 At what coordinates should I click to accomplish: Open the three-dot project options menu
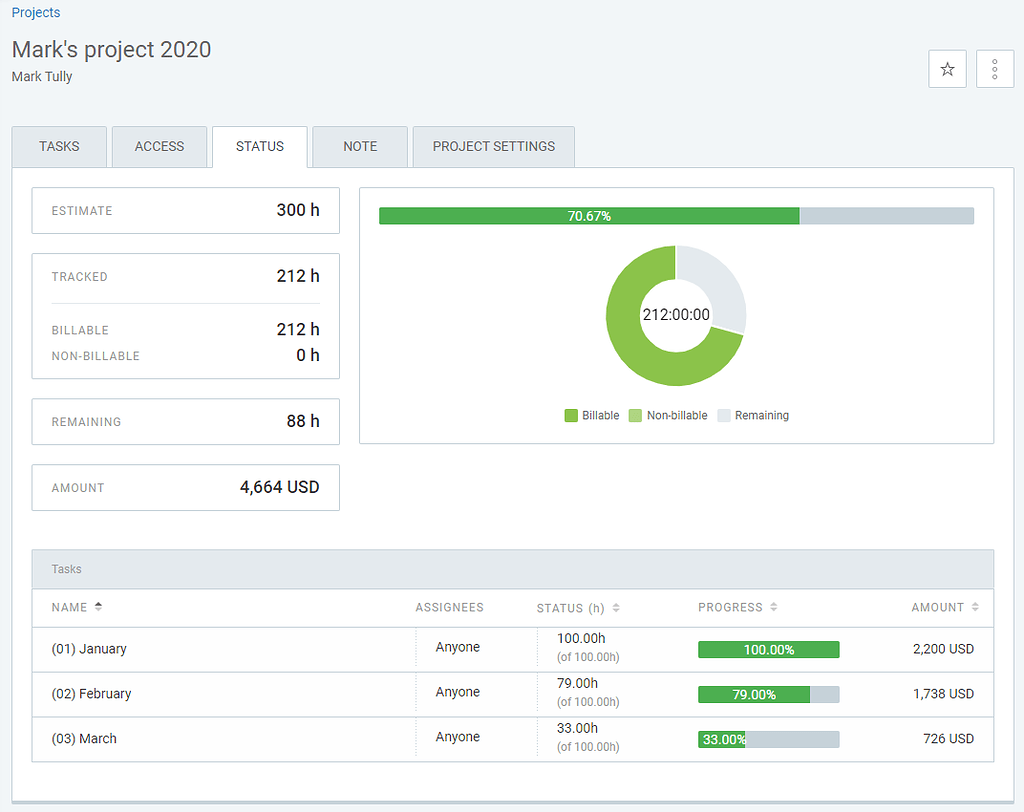(x=995, y=68)
